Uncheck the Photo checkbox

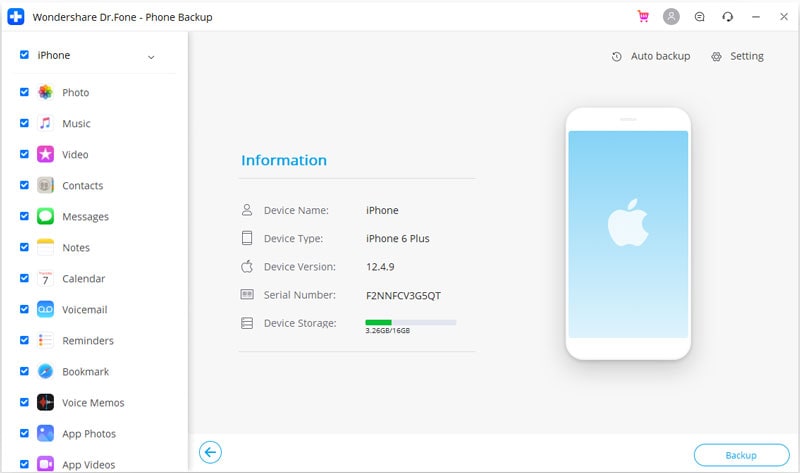pos(24,92)
